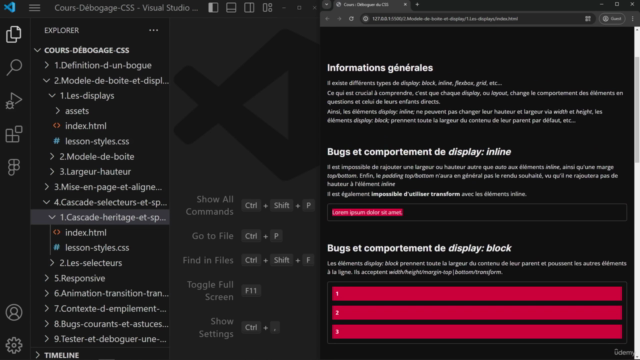
Task: Open the Customize Layout icon
Action: [267, 8]
